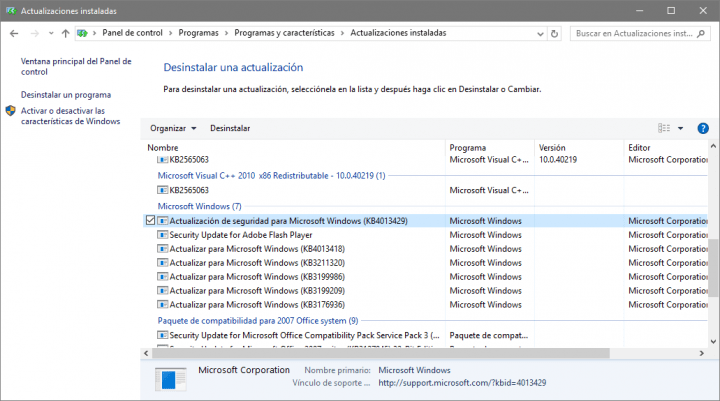Viewport: 720px width, 401px height.
Task: Open more view options dropdown arrow
Action: coord(681,128)
